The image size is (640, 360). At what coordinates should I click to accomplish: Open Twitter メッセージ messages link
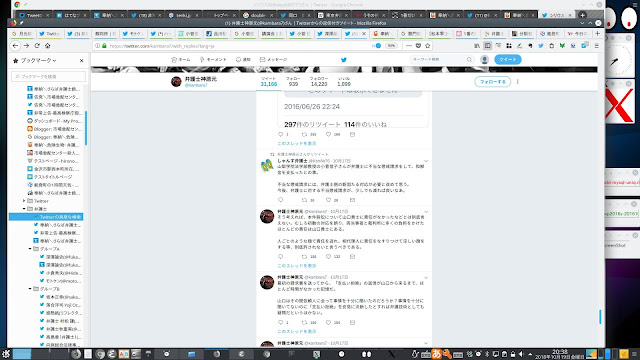(273, 60)
